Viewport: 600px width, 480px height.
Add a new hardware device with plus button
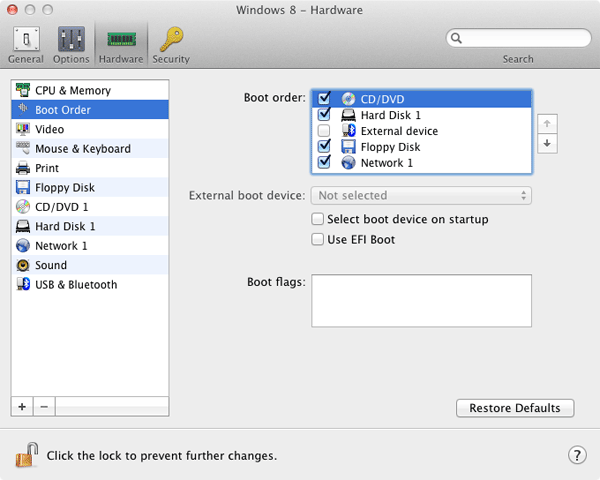22,407
